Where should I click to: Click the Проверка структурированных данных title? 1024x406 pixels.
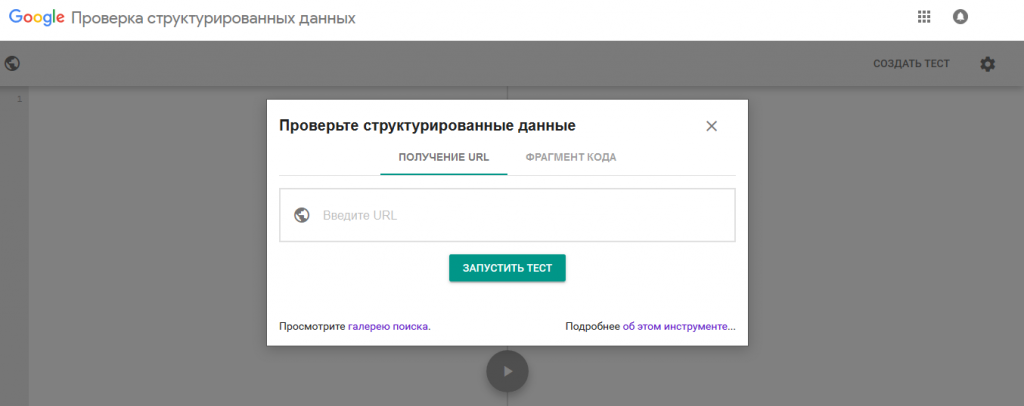point(214,18)
